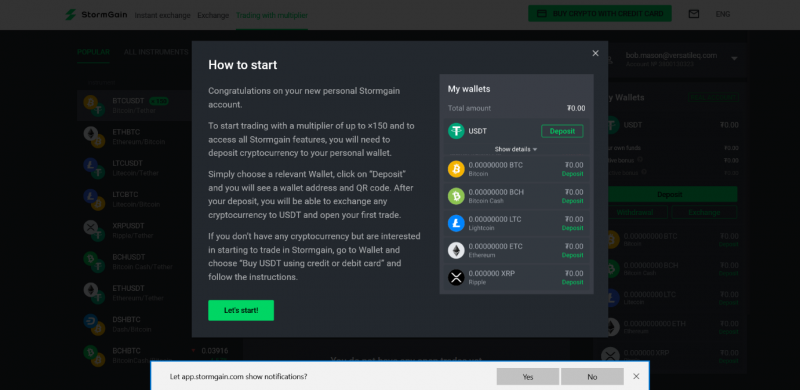Click the LTCUSDT pair icon in instrument list
Viewport: 800px width, 390px height.
click(94, 168)
